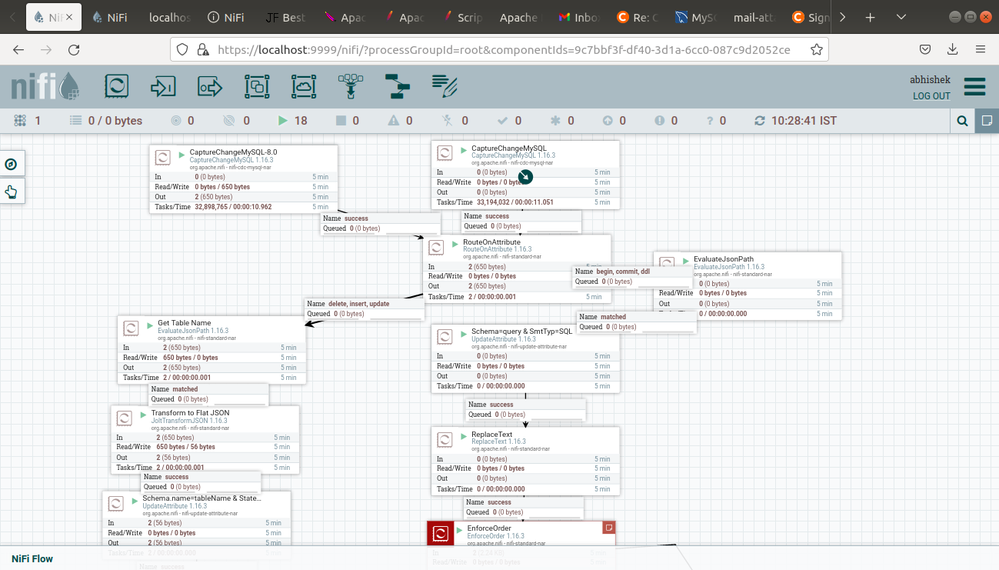
Task: Click the Funnel toolbar icon
Action: pyautogui.click(x=351, y=87)
